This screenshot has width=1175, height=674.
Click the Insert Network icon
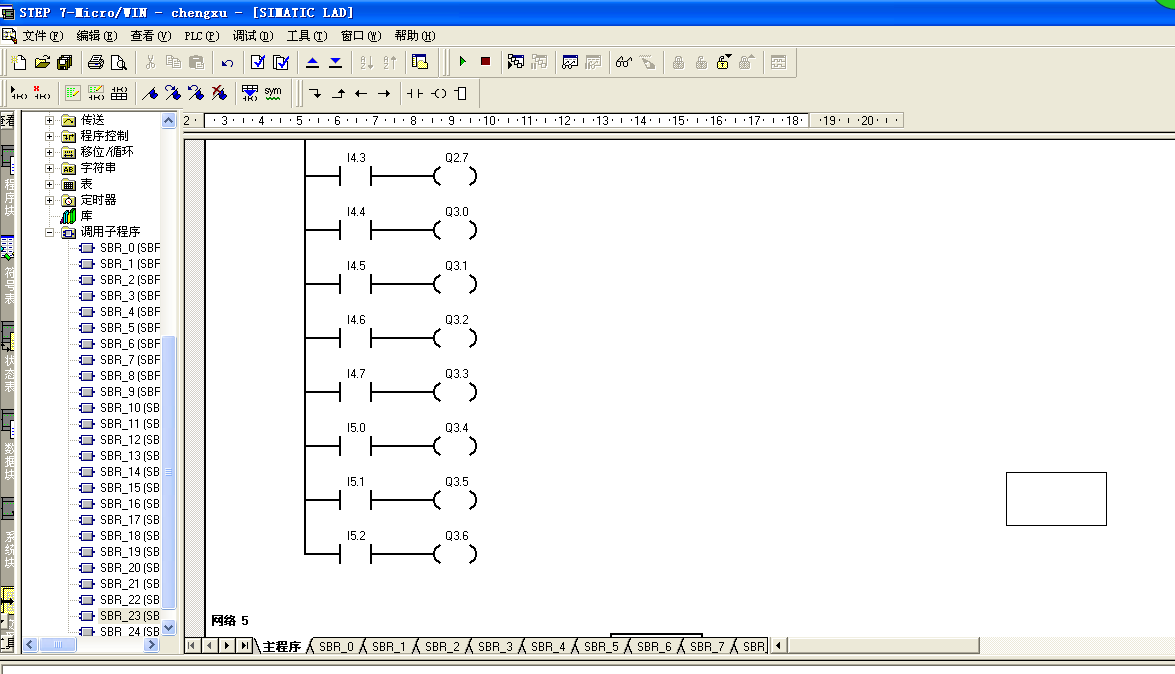click(x=19, y=94)
